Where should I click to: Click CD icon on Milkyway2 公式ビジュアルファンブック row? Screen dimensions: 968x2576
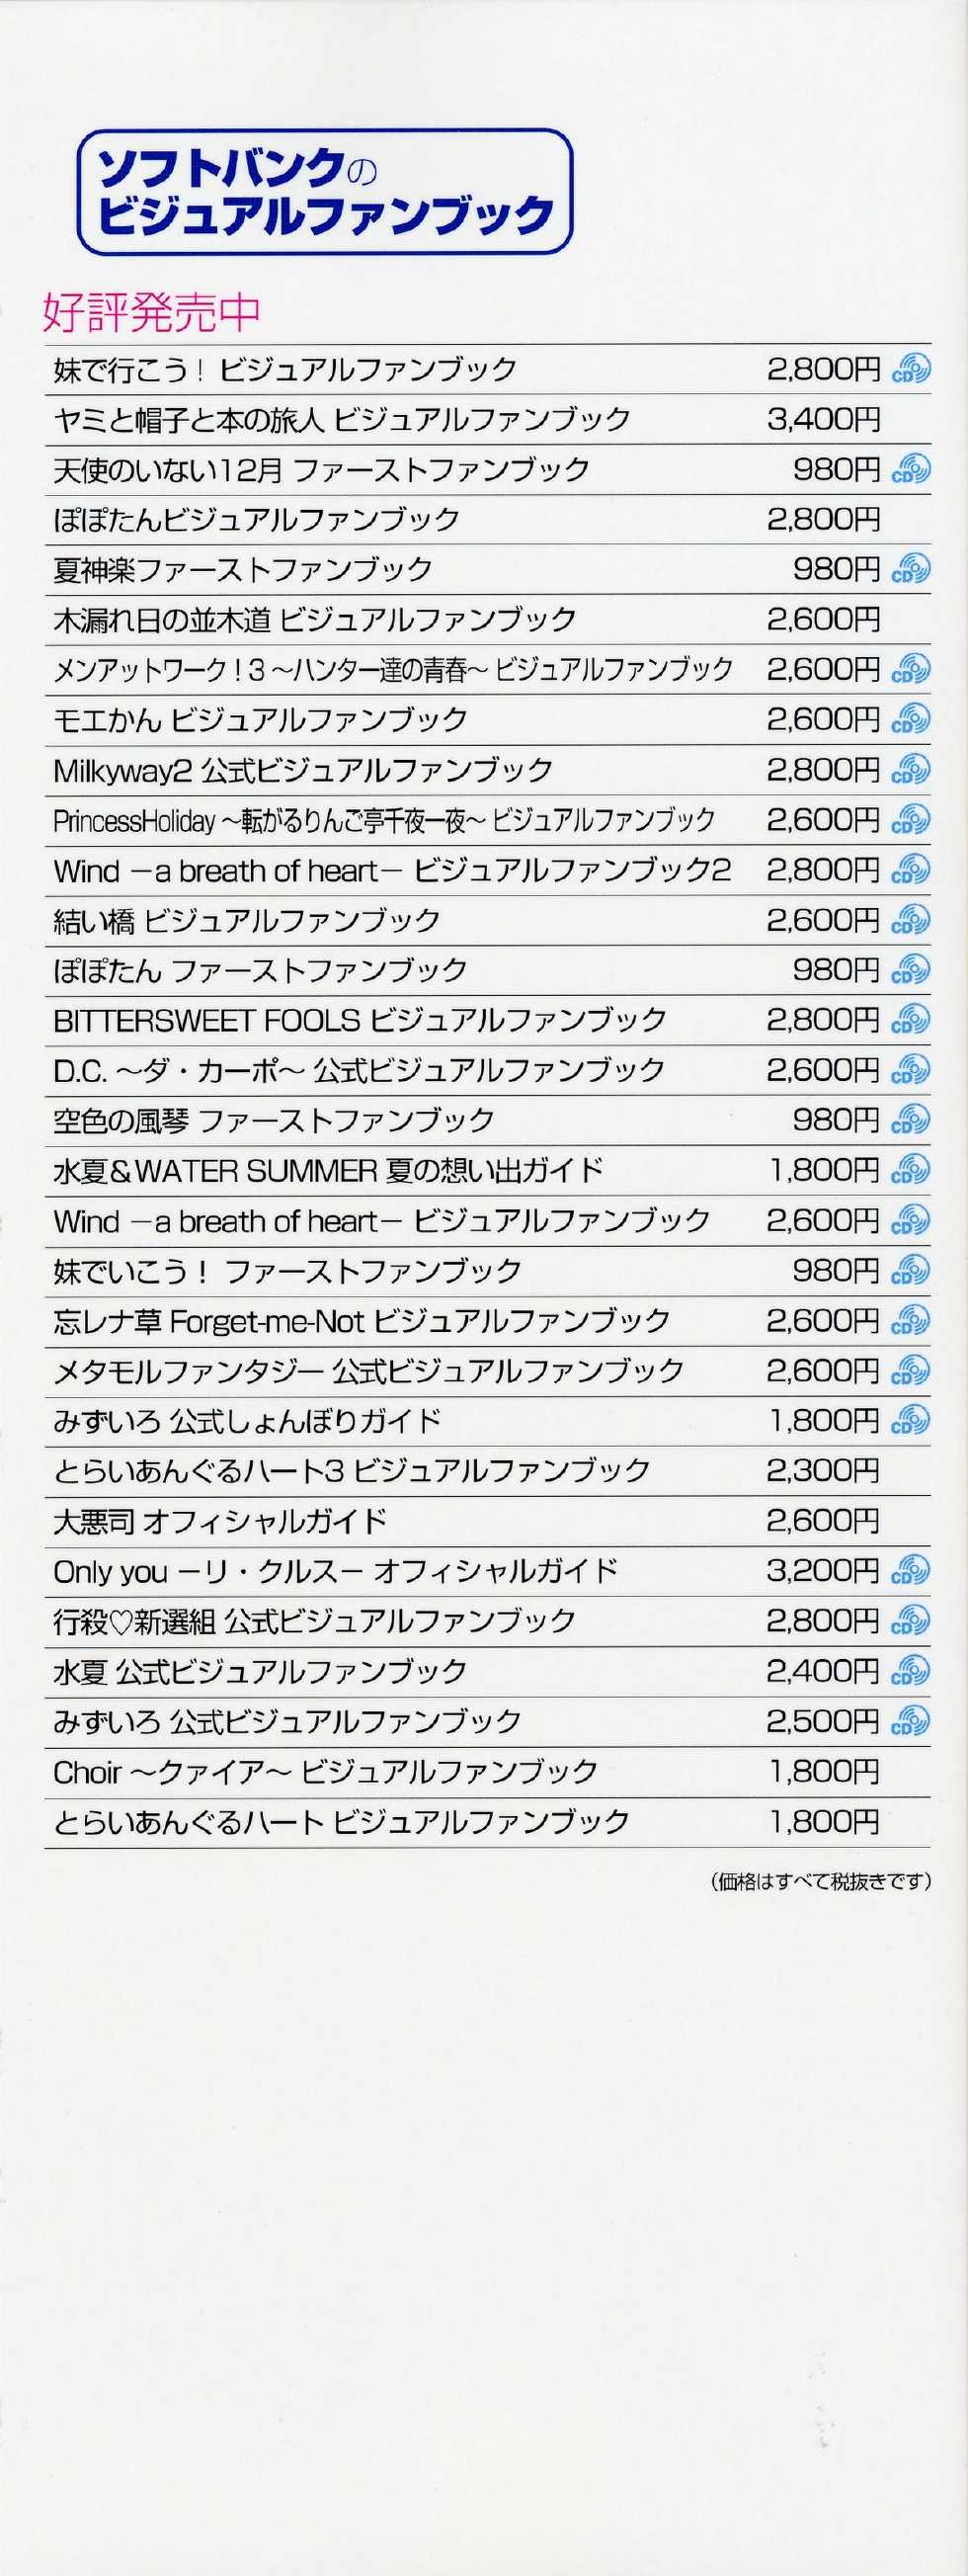point(910,769)
